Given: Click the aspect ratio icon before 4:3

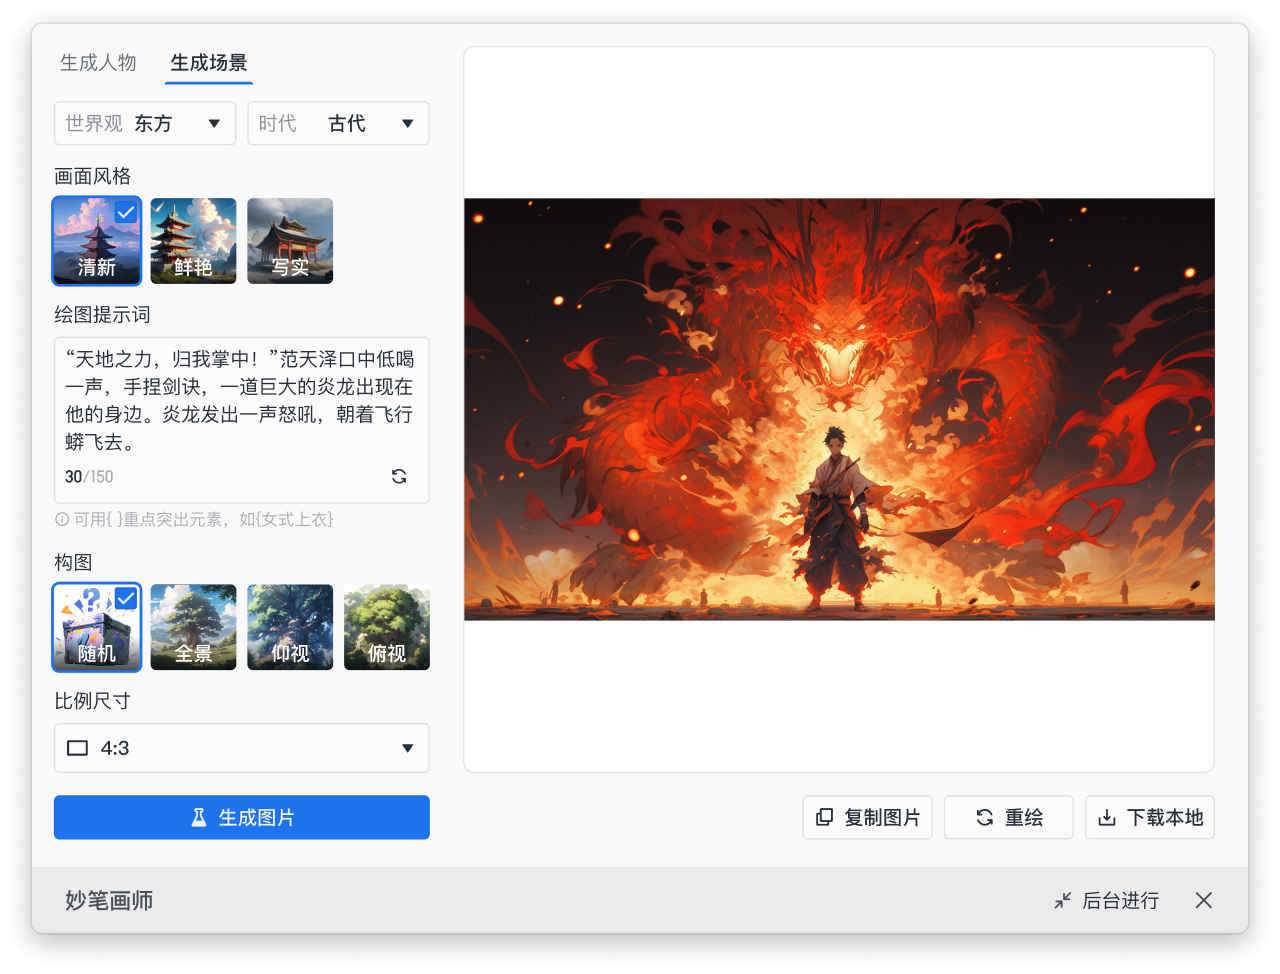Looking at the screenshot, I should pyautogui.click(x=77, y=747).
